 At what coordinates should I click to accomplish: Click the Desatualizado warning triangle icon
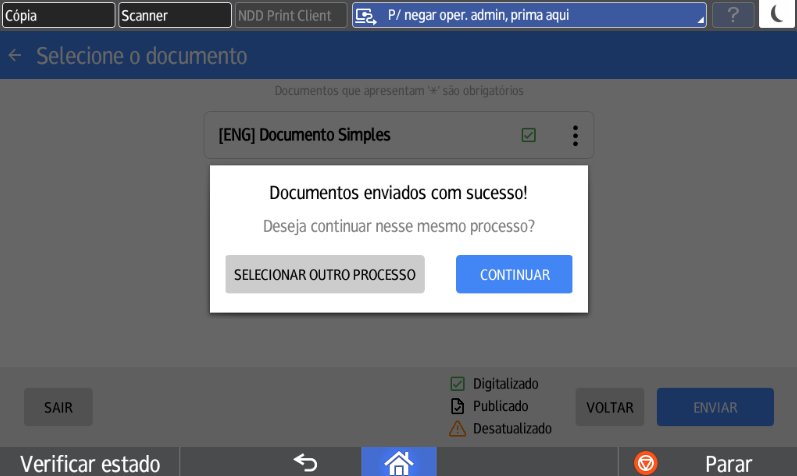(x=457, y=428)
